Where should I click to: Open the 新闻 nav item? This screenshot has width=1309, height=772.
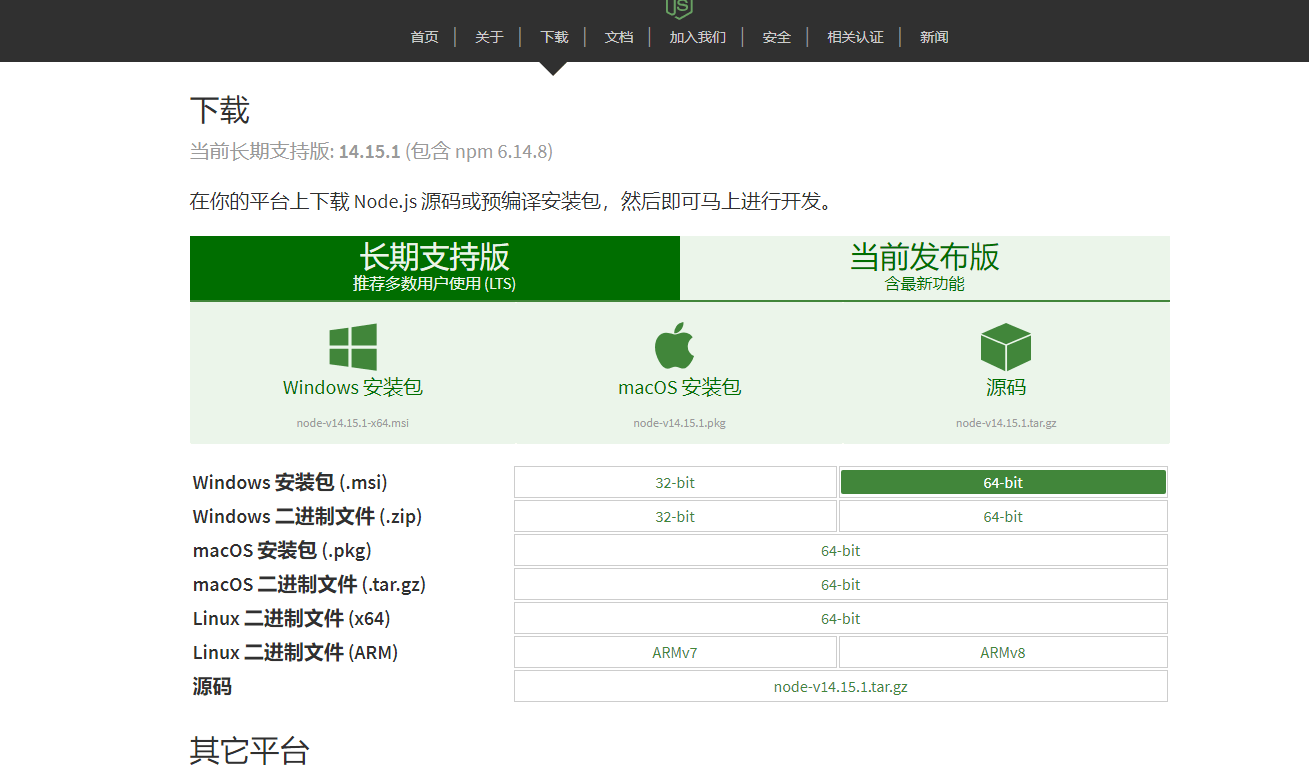934,37
